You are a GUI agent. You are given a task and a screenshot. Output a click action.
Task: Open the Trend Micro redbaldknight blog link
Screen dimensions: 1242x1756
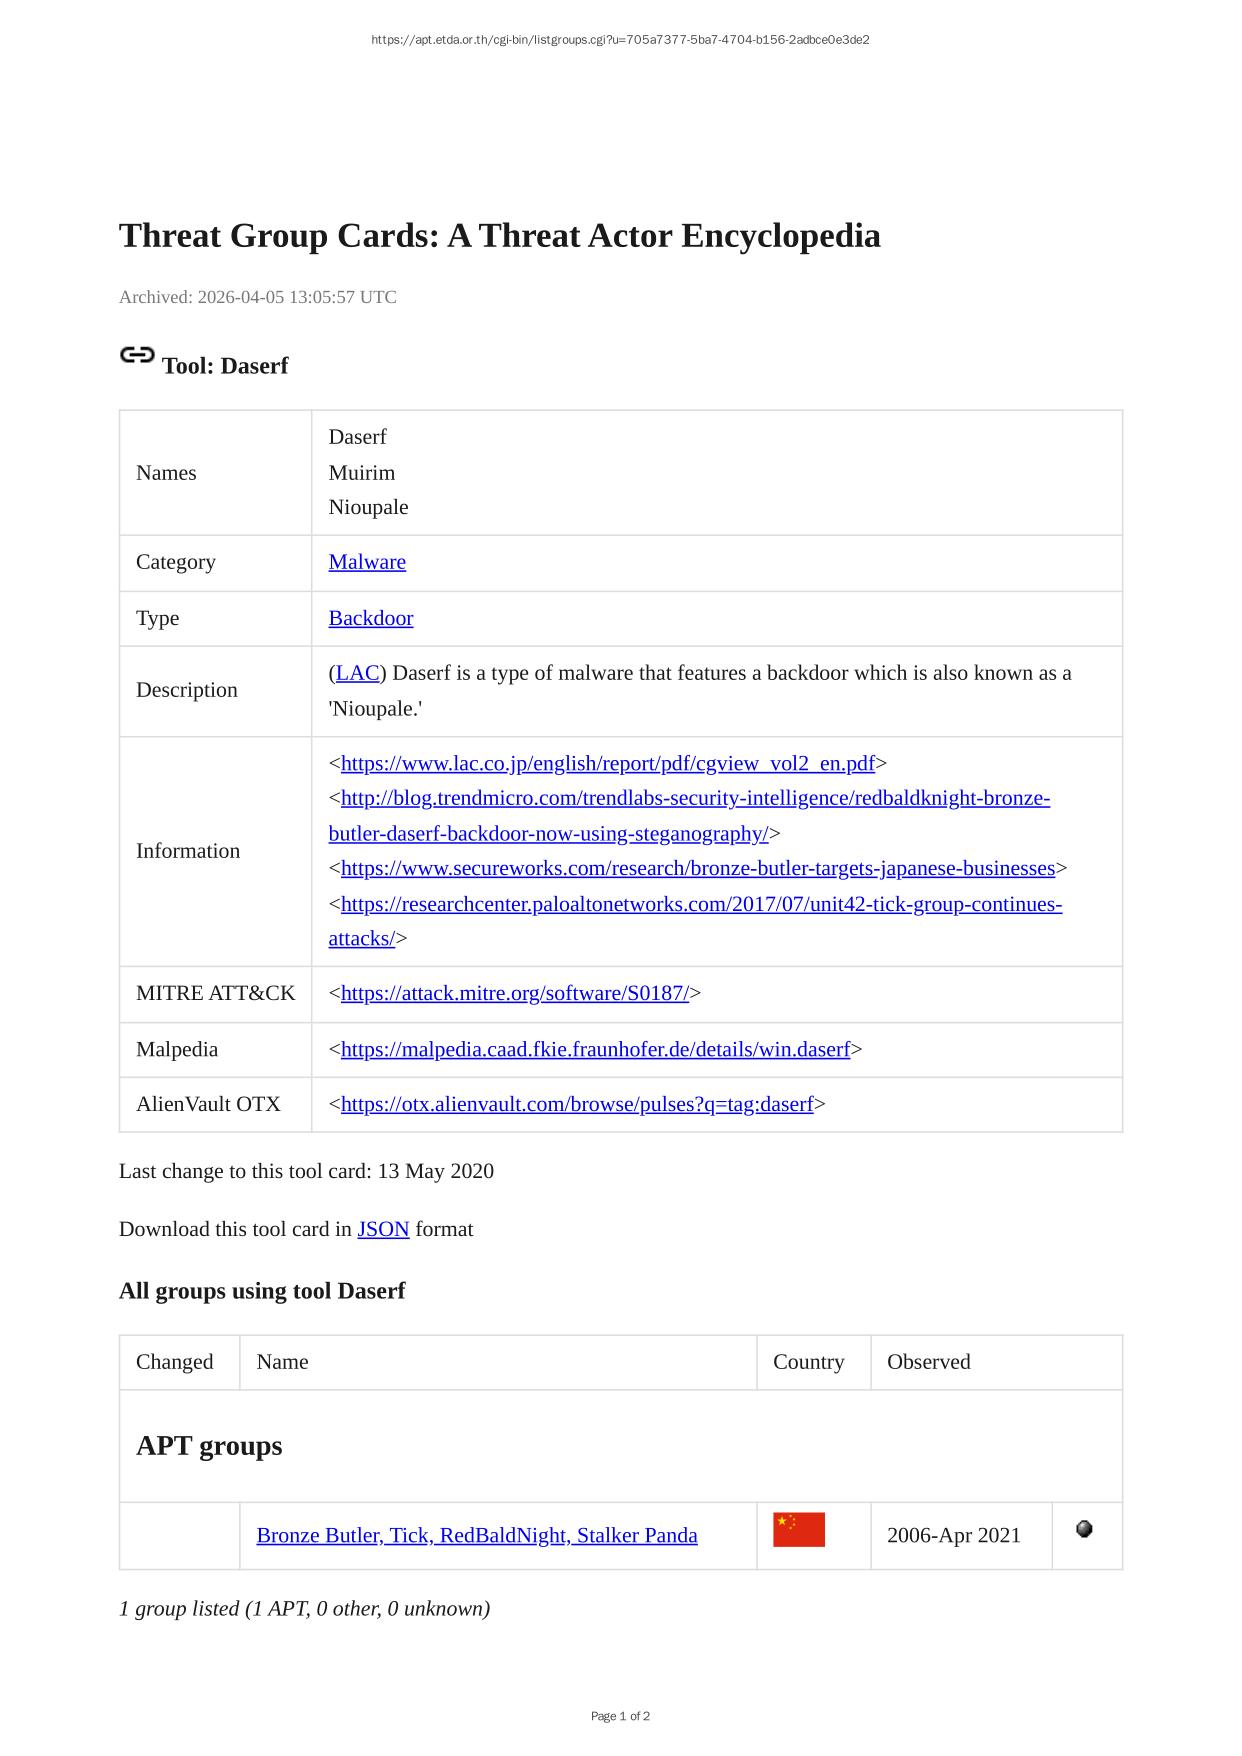695,799
